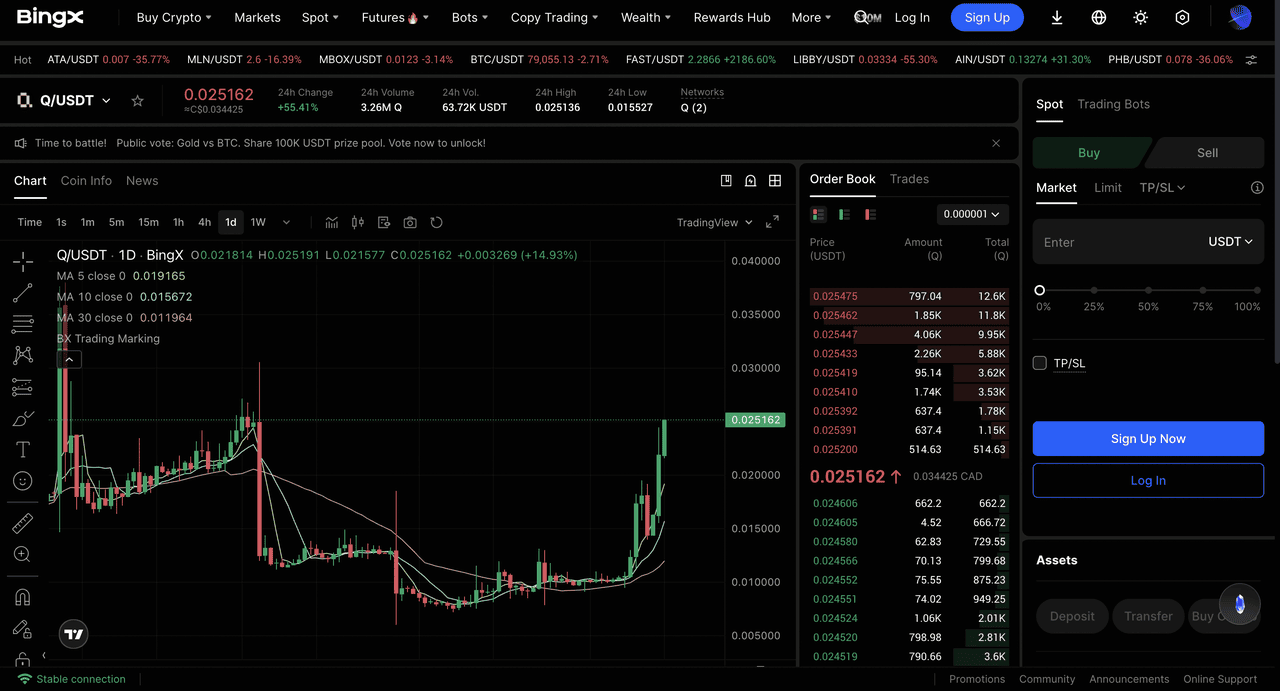Select the Text drawing tool

point(22,450)
